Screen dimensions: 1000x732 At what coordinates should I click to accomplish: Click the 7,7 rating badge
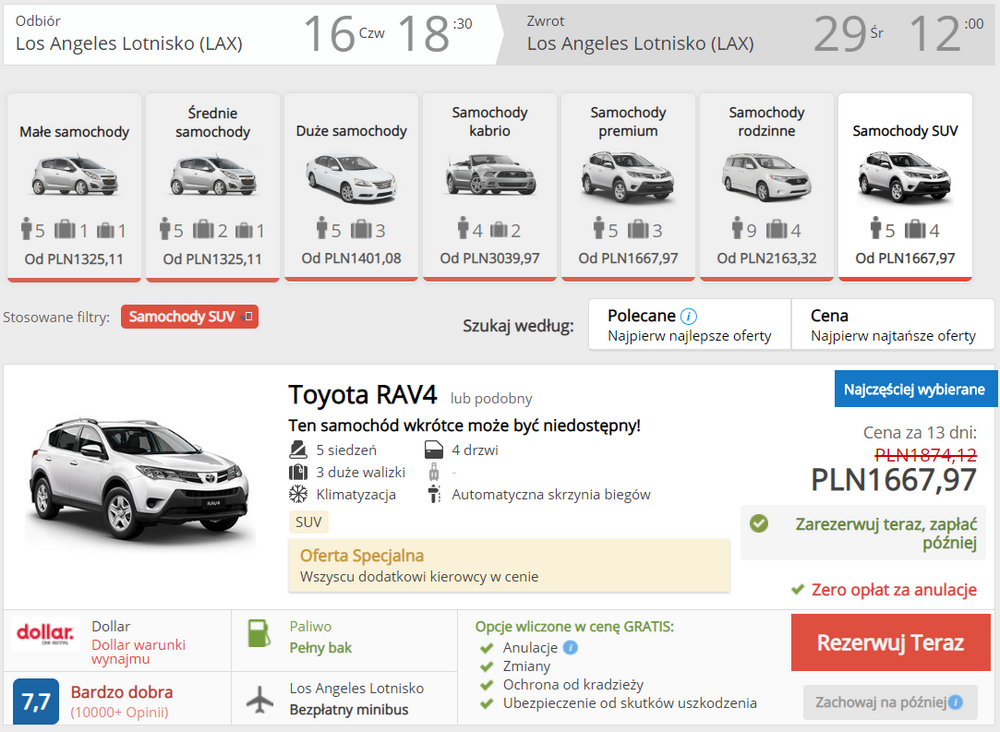[36, 701]
